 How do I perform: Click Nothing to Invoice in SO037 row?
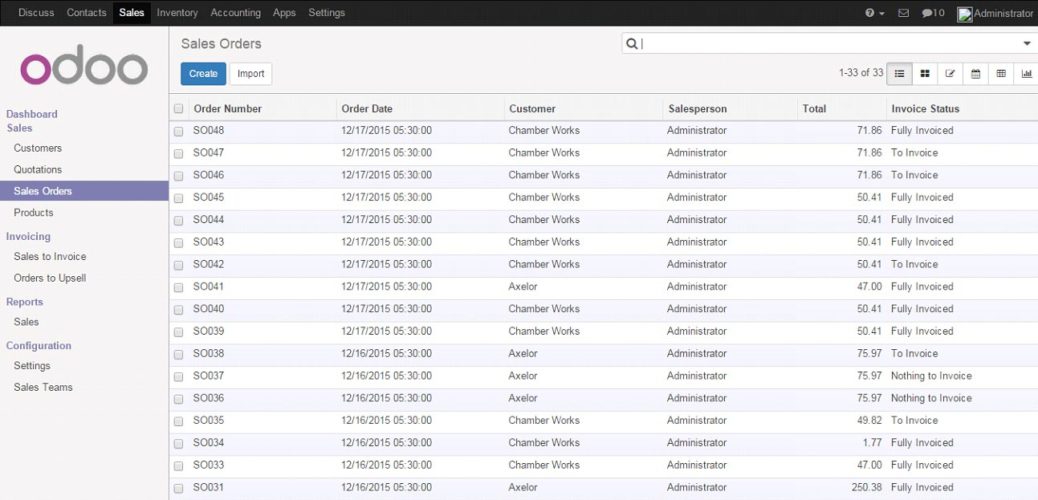click(931, 376)
